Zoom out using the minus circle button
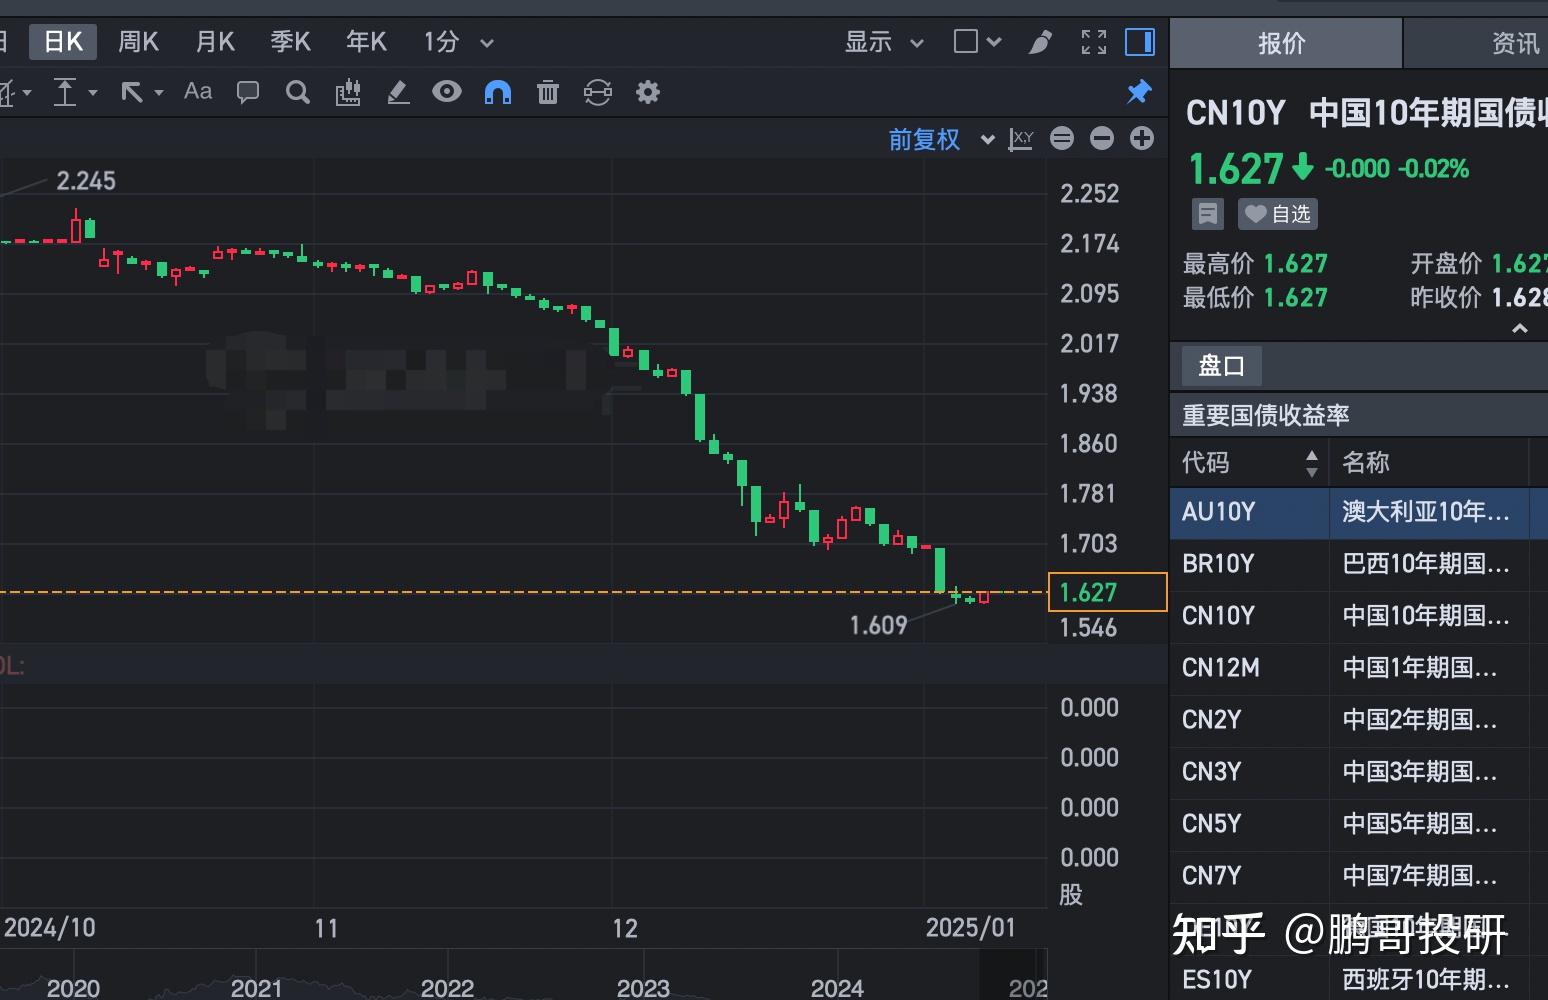This screenshot has width=1548, height=1000. pos(1101,138)
